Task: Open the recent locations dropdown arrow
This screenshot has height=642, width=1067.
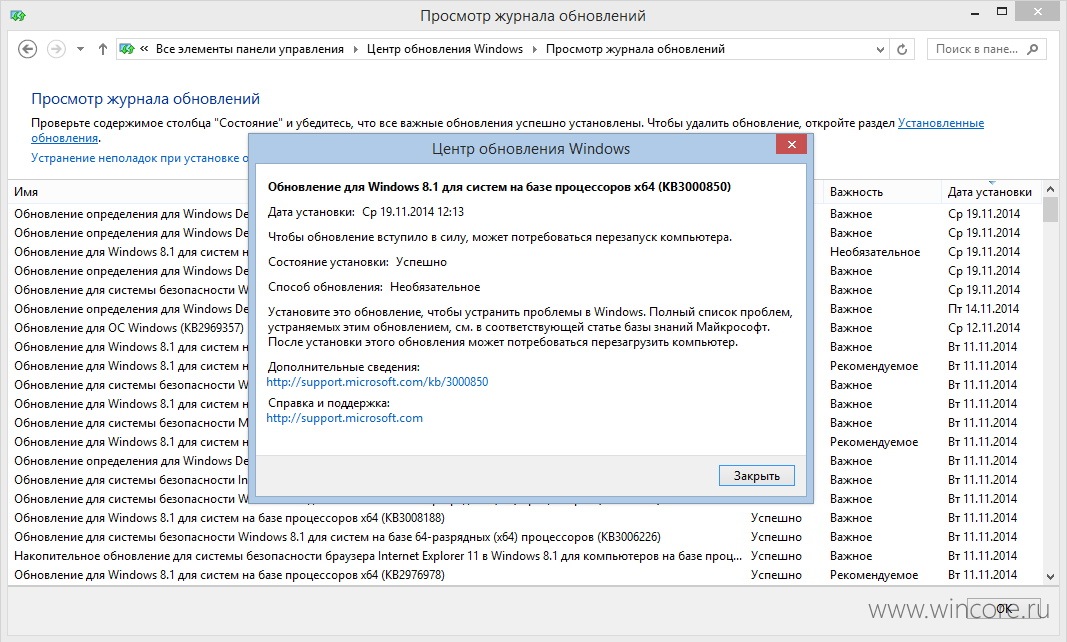Action: click(80, 49)
